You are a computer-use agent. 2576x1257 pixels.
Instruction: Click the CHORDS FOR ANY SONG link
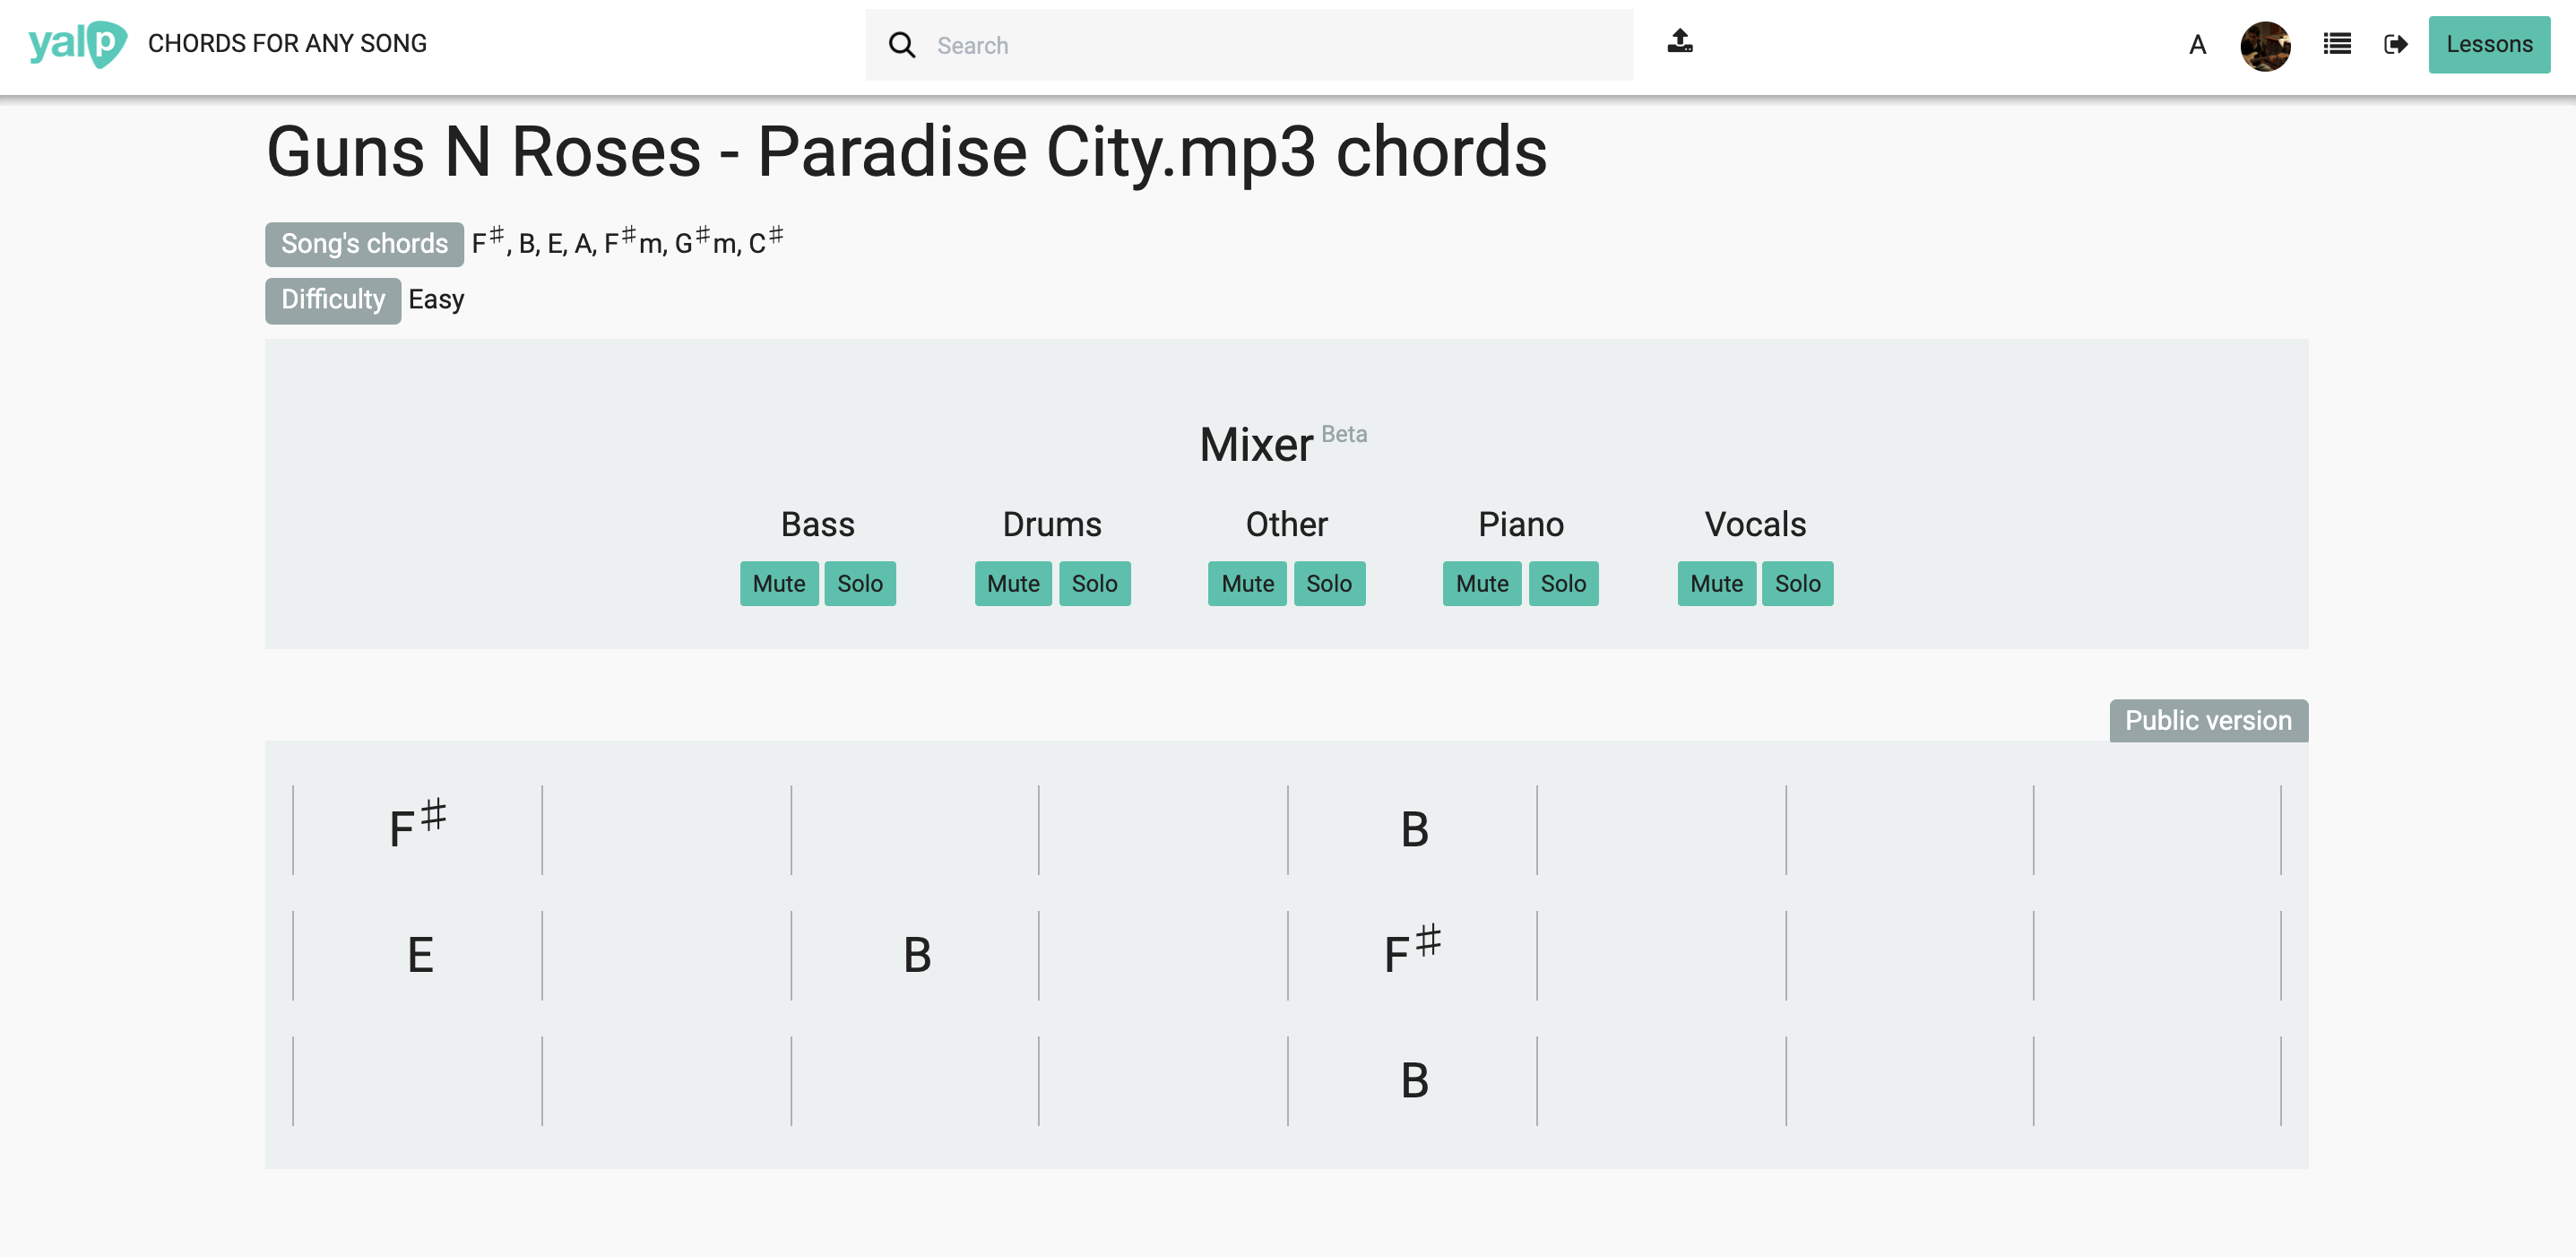(287, 43)
